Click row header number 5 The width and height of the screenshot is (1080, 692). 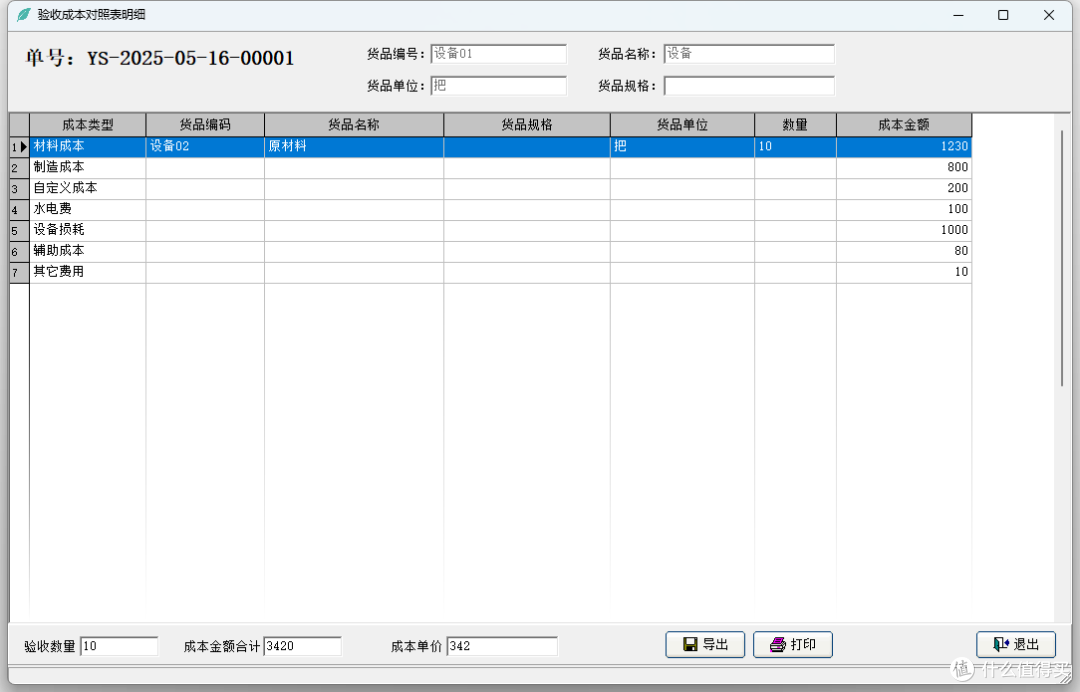pyautogui.click(x=19, y=230)
